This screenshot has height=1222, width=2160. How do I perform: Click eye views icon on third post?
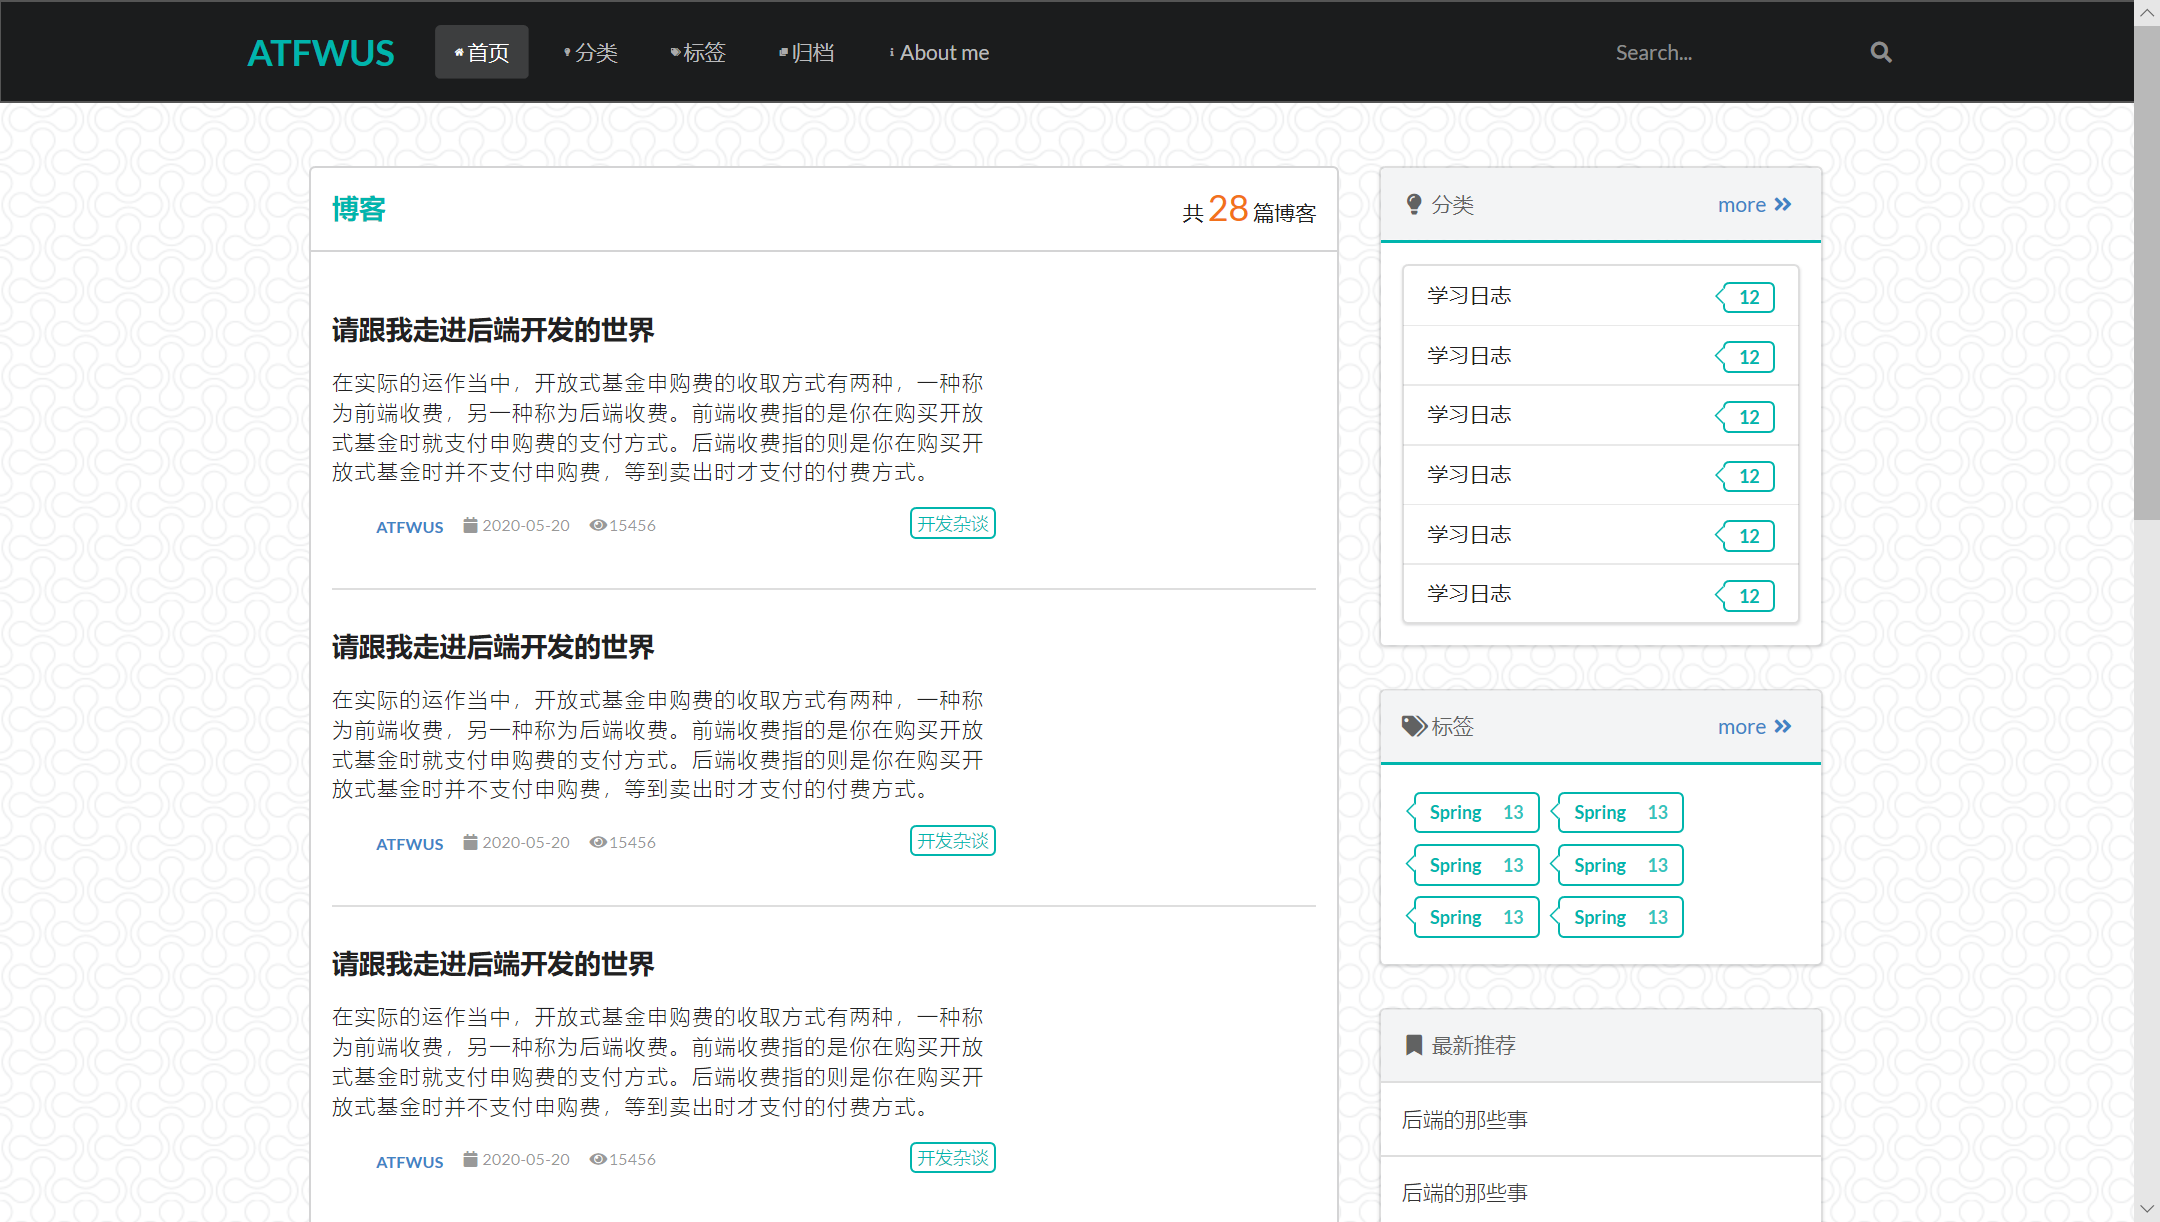[x=598, y=1159]
